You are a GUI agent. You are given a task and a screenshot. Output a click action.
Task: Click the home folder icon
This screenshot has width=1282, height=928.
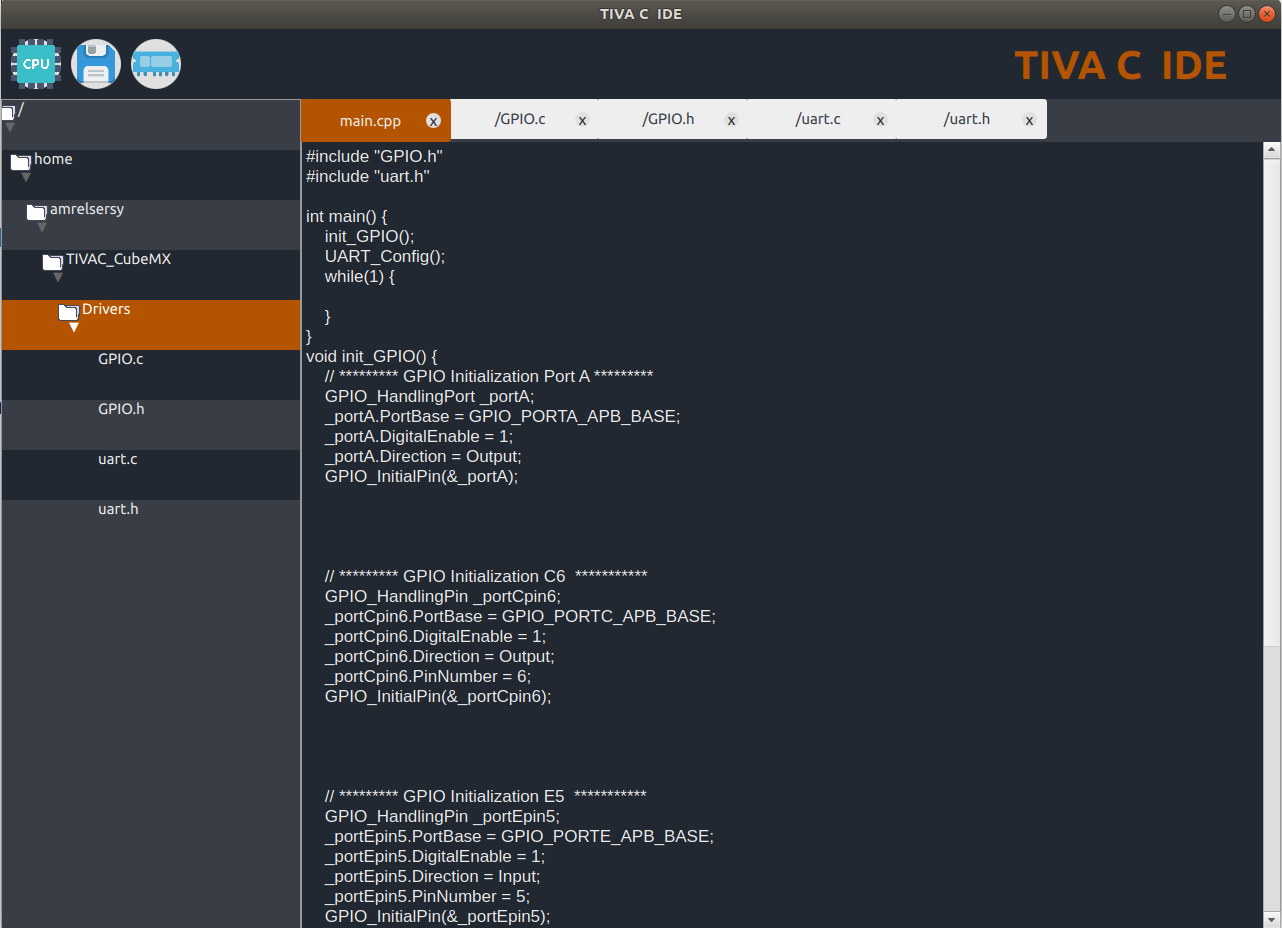pyautogui.click(x=20, y=158)
